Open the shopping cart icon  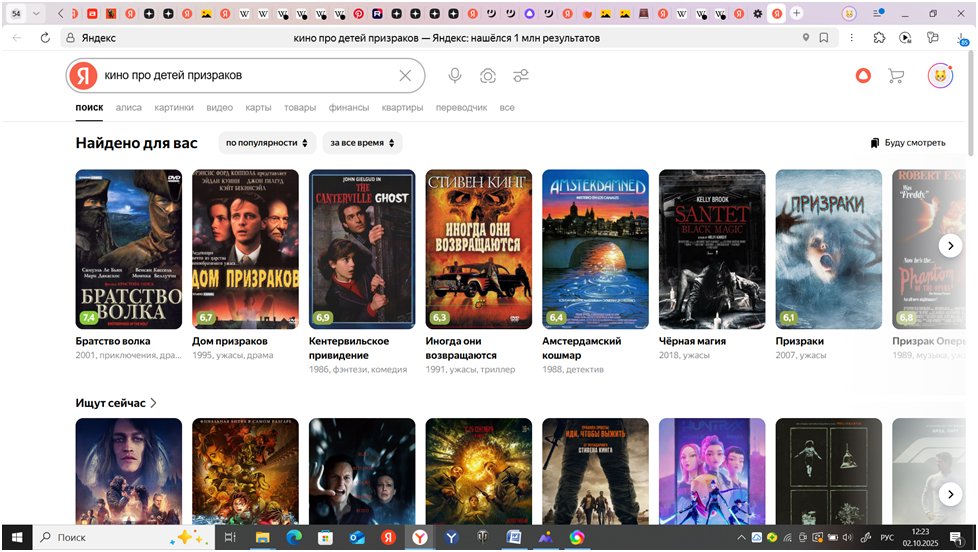pos(896,75)
